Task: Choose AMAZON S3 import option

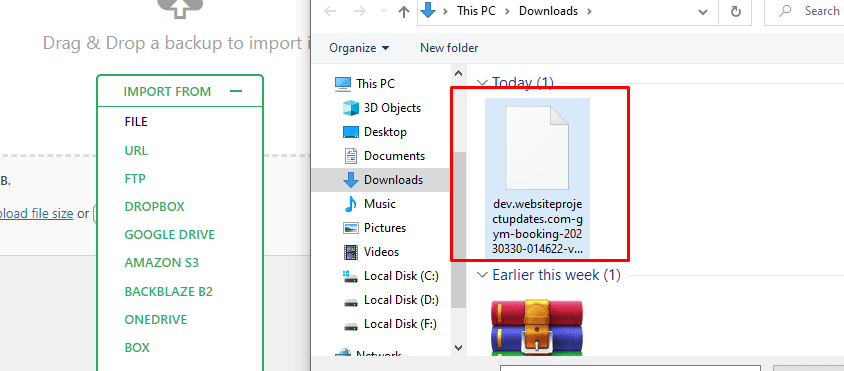Action: [x=161, y=263]
